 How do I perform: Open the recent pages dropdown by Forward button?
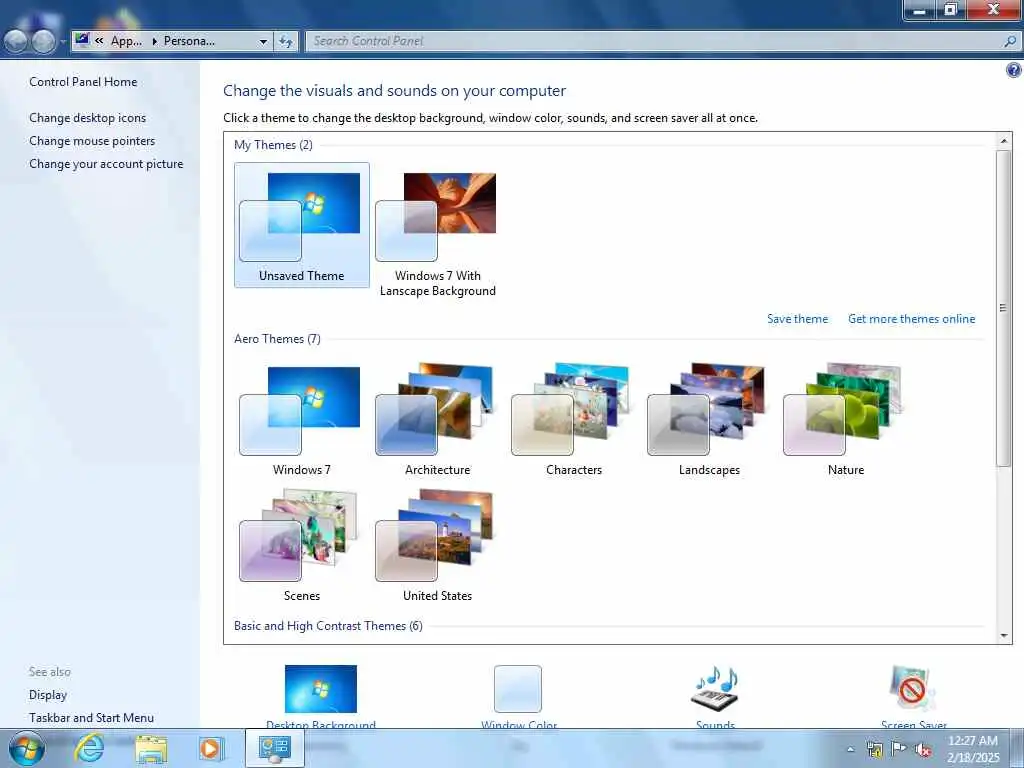click(63, 42)
